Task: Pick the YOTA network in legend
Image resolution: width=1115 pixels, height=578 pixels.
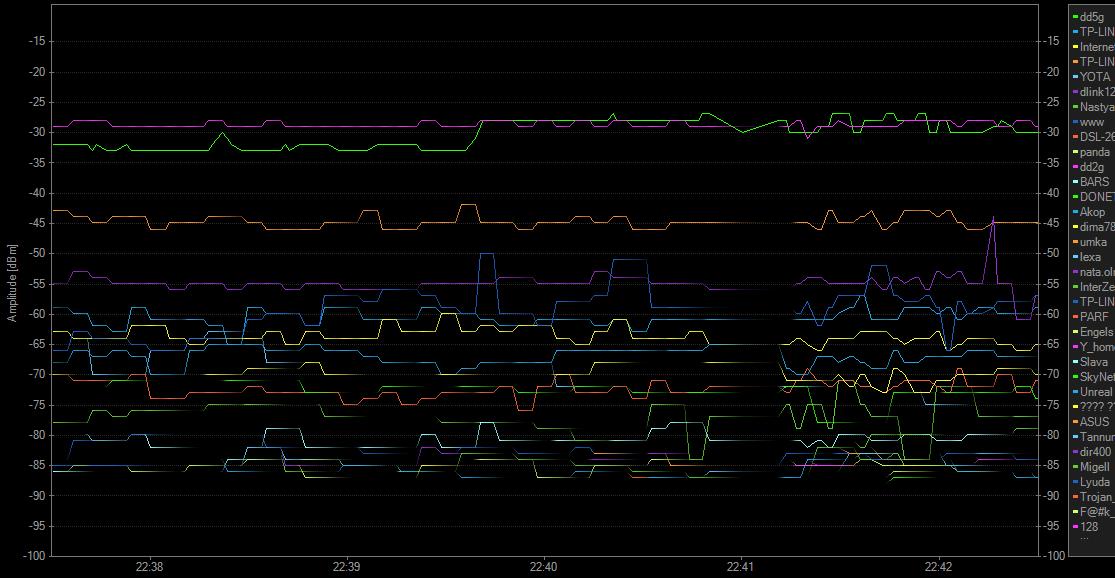Action: 1092,76
